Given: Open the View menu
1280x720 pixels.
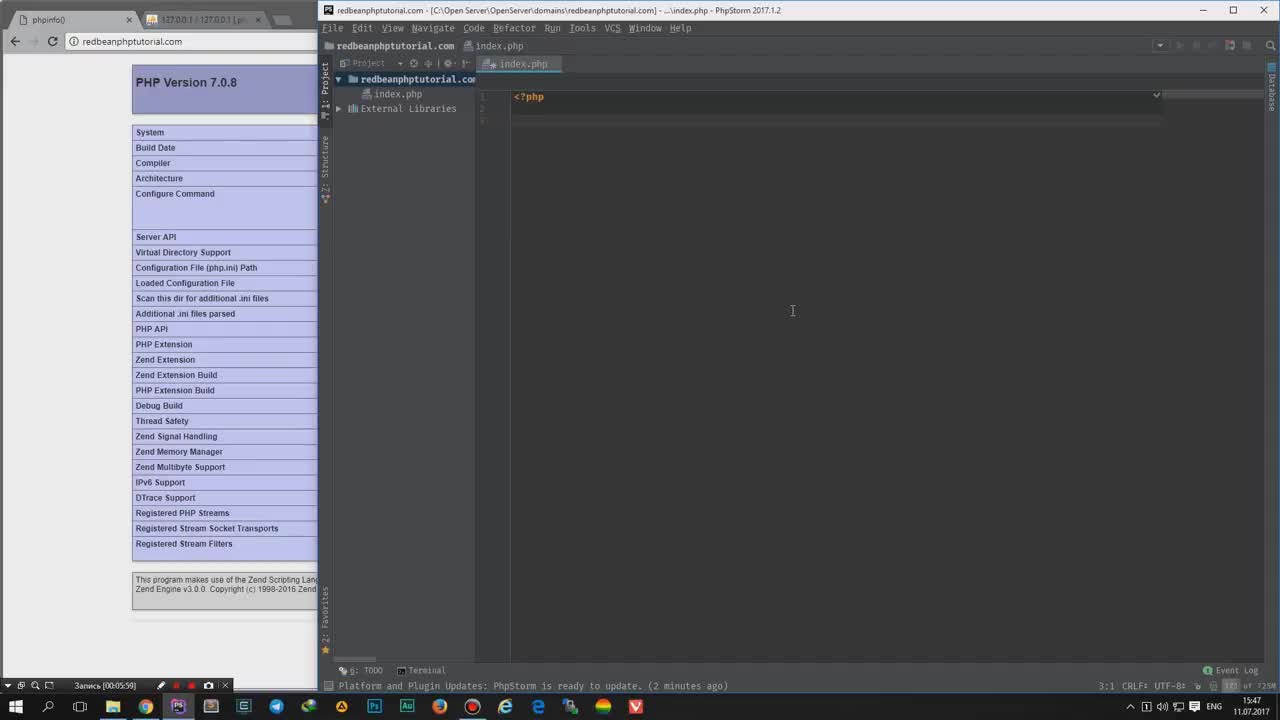Looking at the screenshot, I should tap(393, 28).
